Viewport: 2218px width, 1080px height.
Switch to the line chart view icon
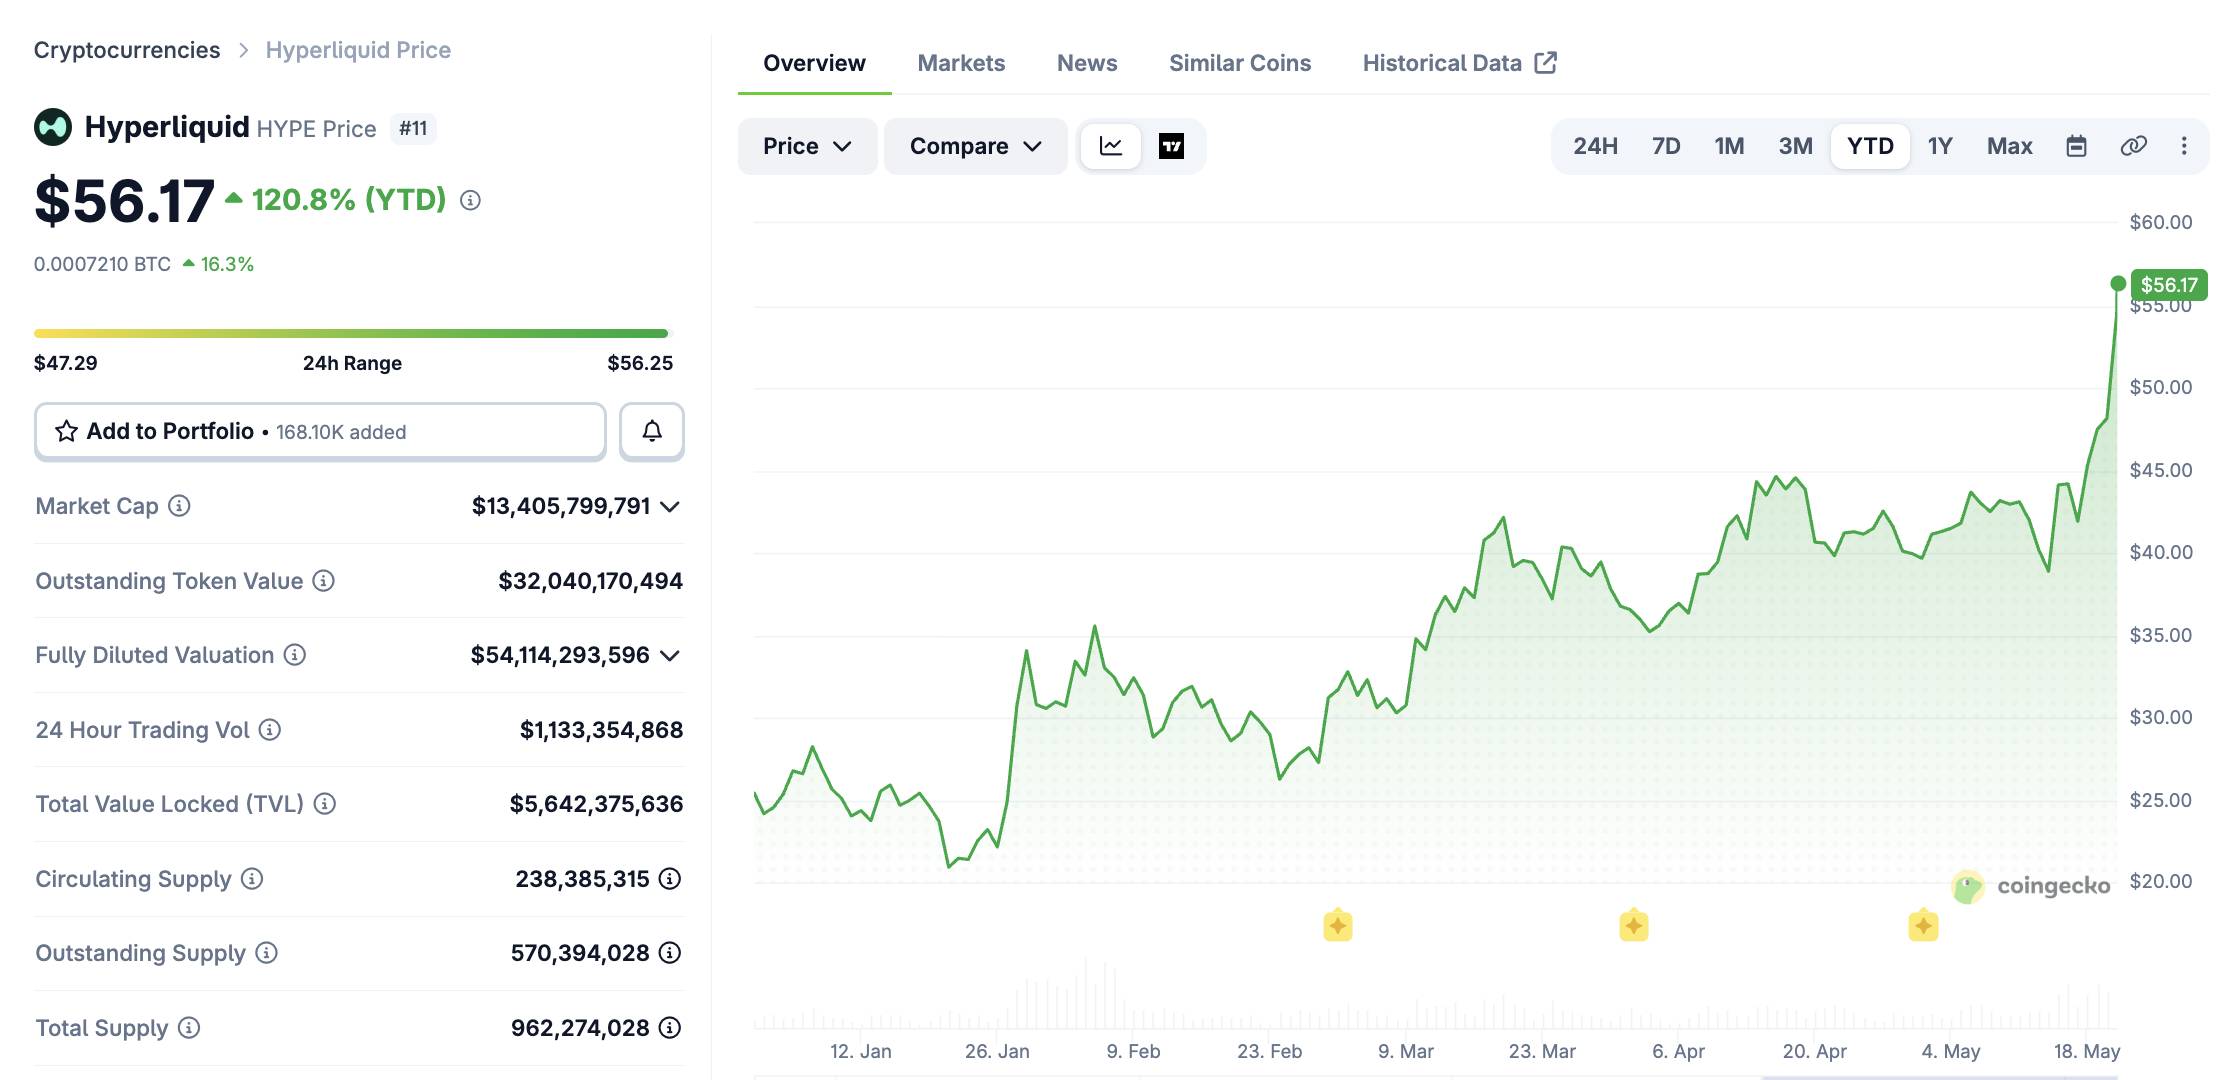(x=1111, y=146)
